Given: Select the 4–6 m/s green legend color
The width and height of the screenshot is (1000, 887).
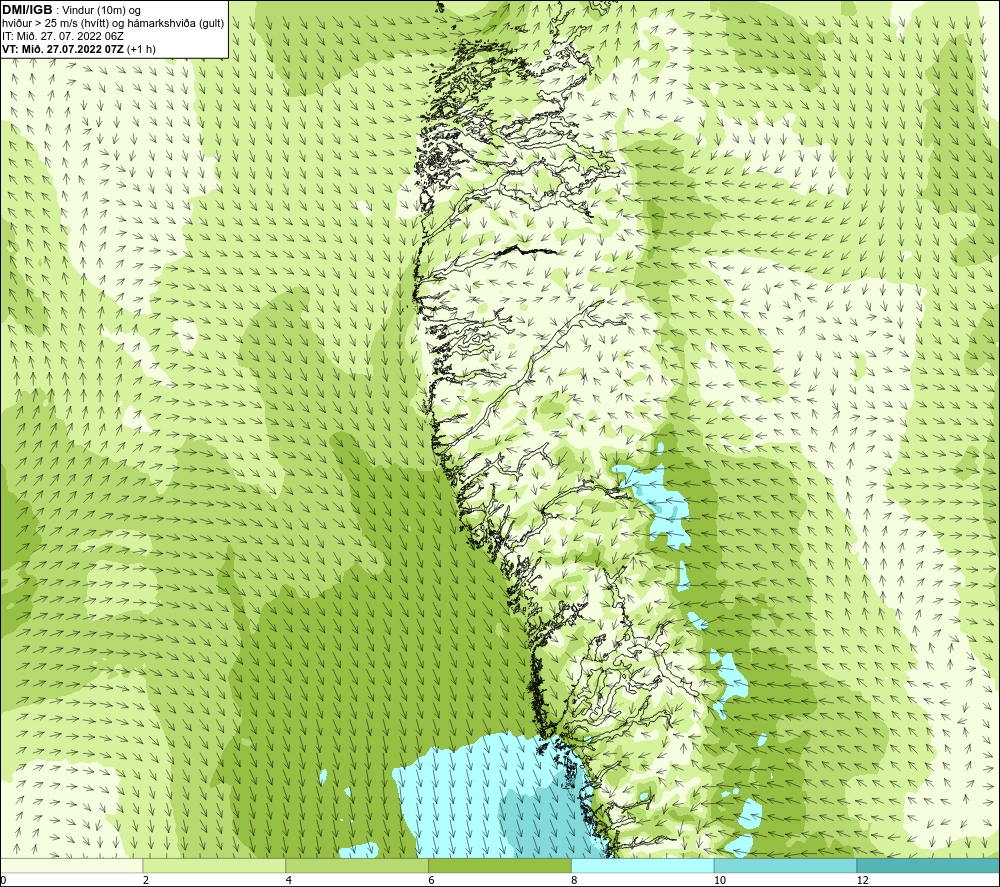Looking at the screenshot, I should tap(357, 865).
